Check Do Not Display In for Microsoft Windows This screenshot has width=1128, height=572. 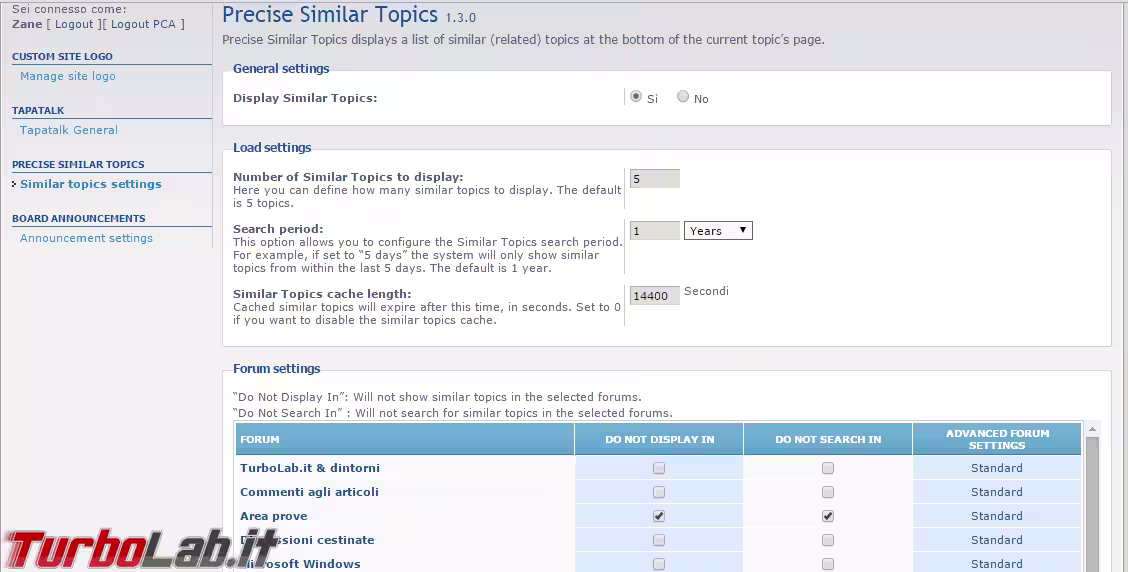tap(659, 564)
